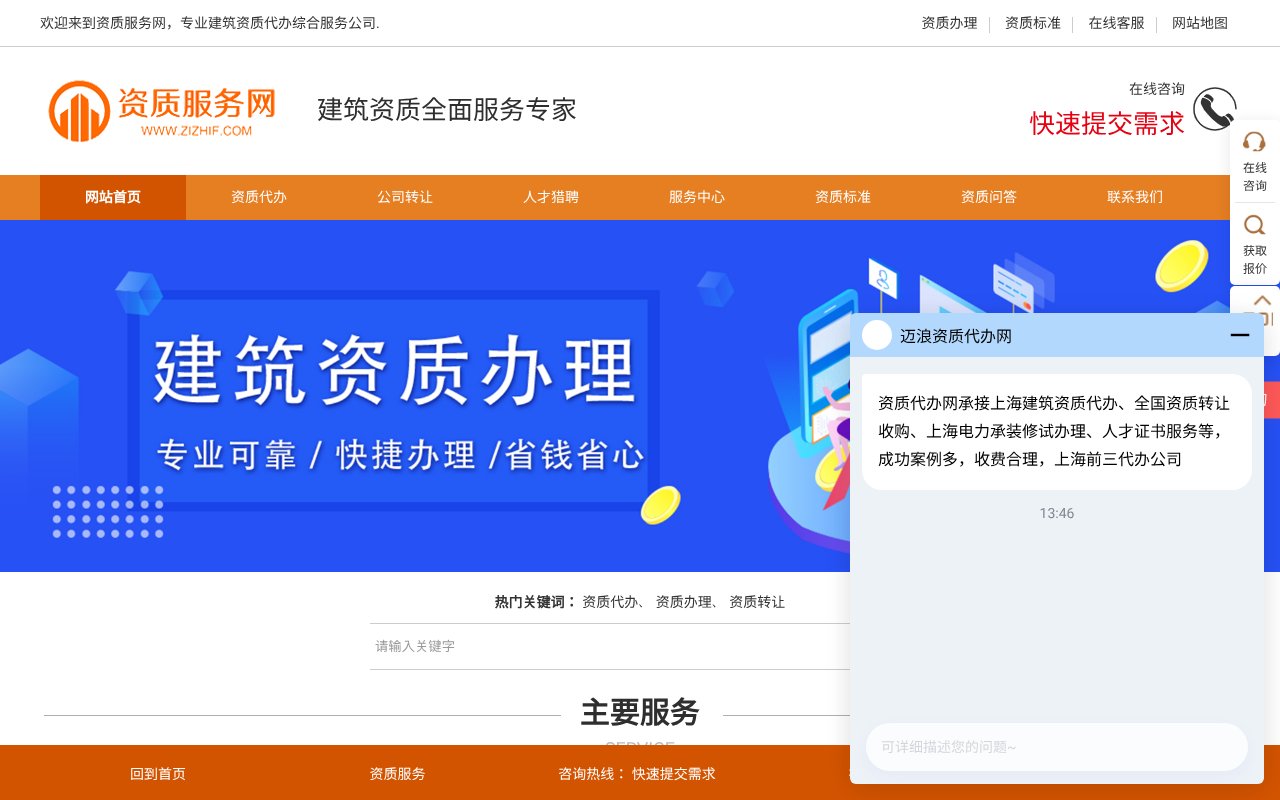
Task: Minimize the 迈浪资质代办网 chat window
Action: click(x=1240, y=335)
